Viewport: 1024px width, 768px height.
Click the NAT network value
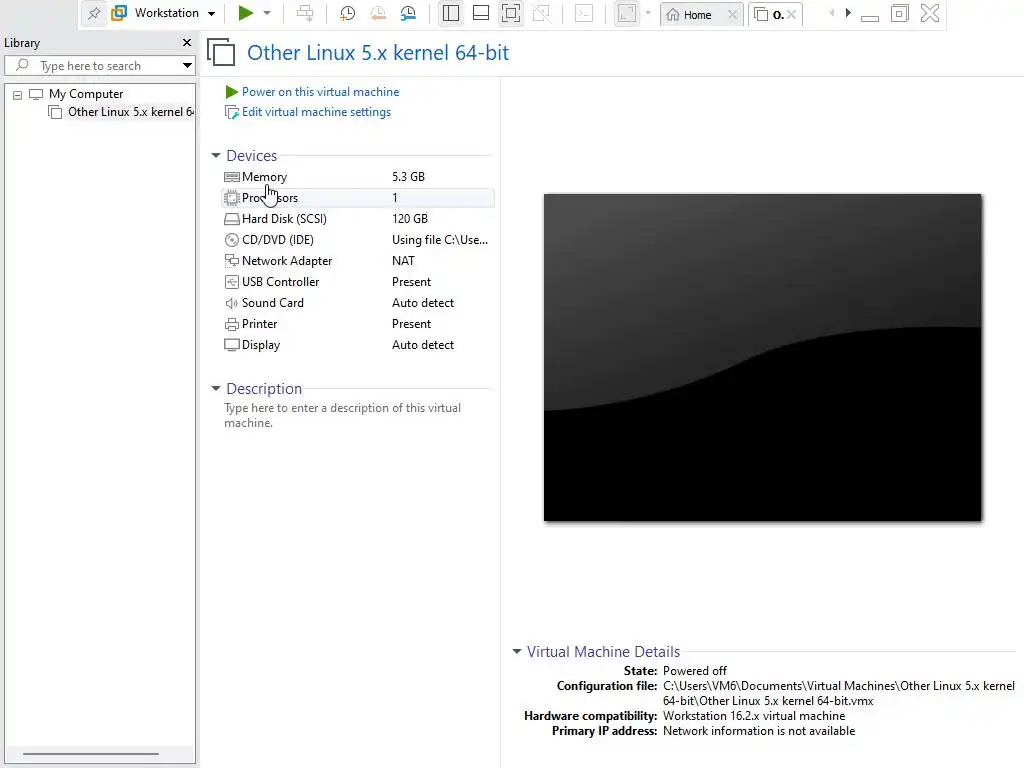point(403,261)
